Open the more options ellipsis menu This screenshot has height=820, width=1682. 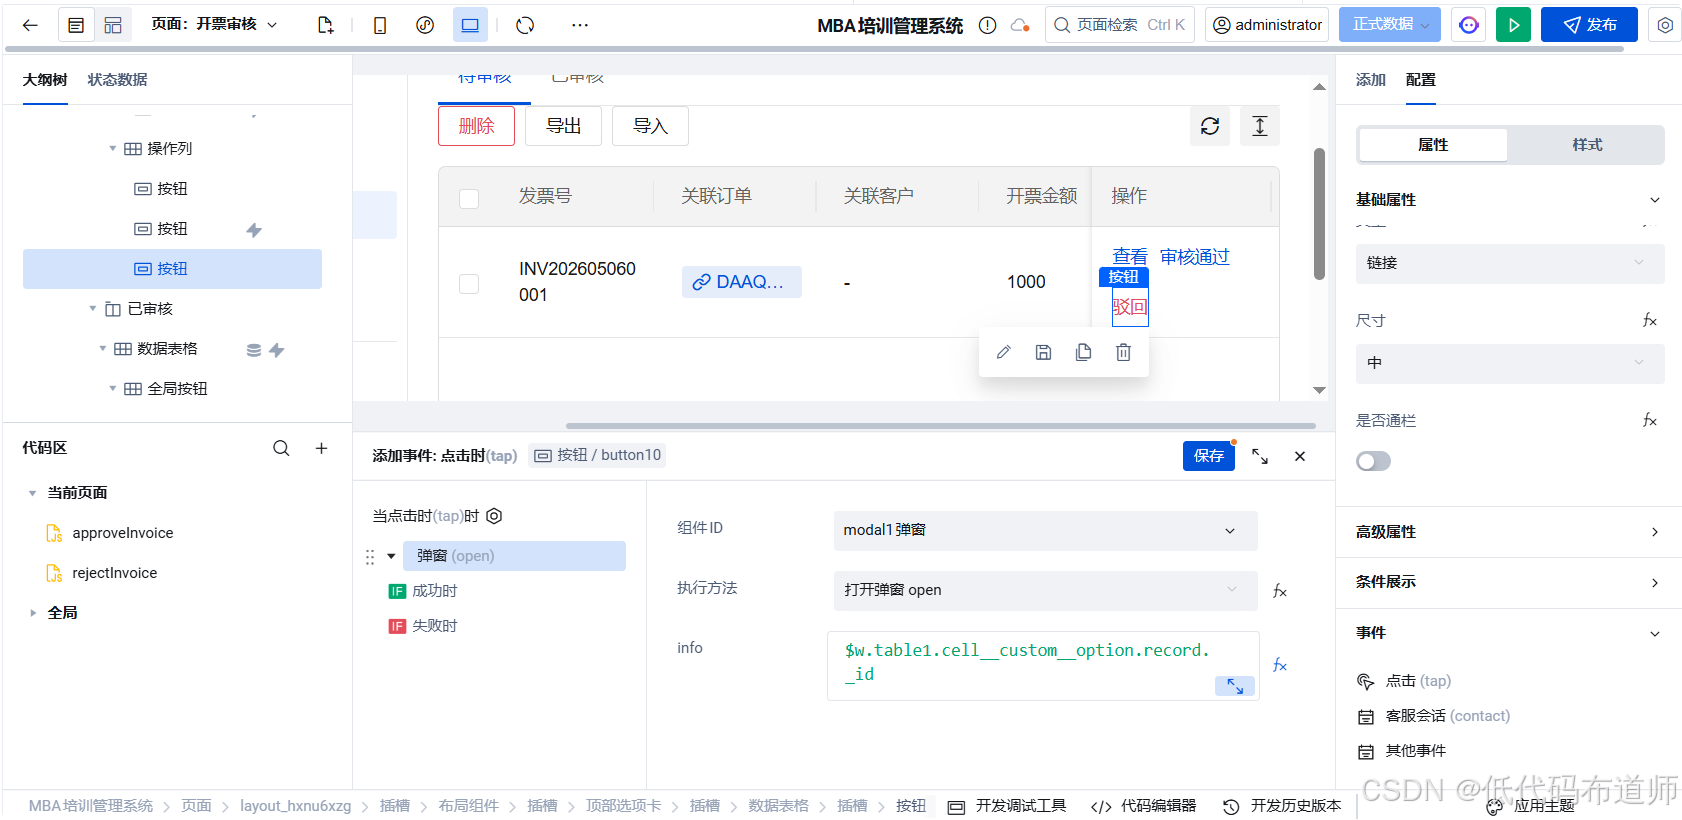tap(580, 25)
